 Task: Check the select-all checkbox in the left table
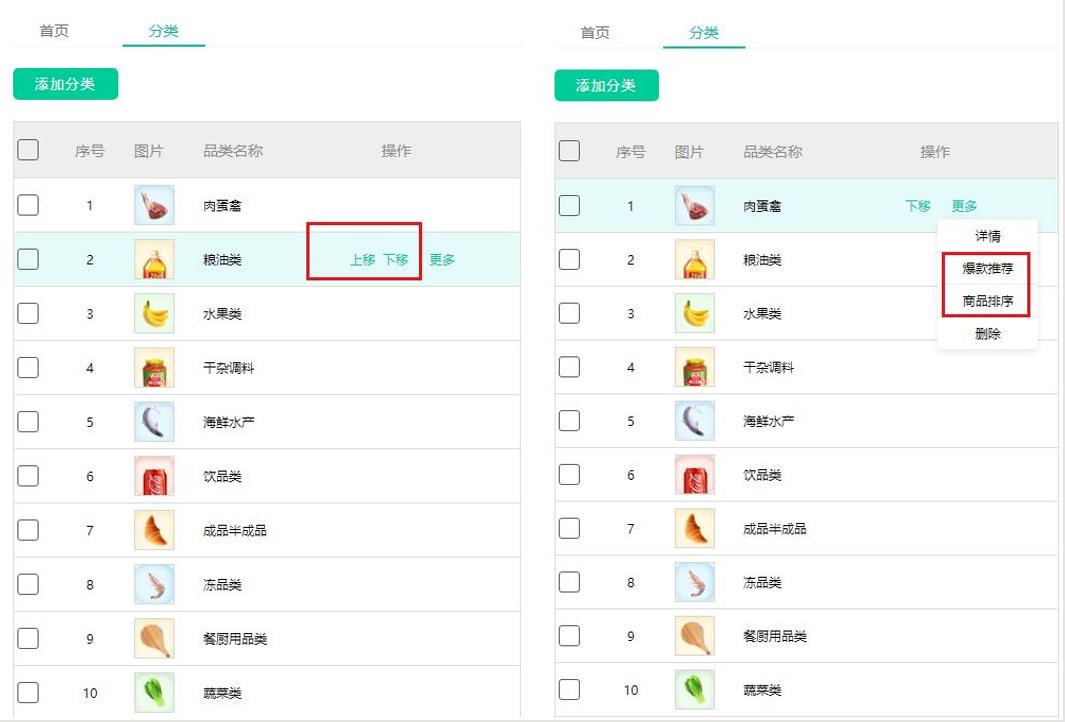[x=28, y=149]
